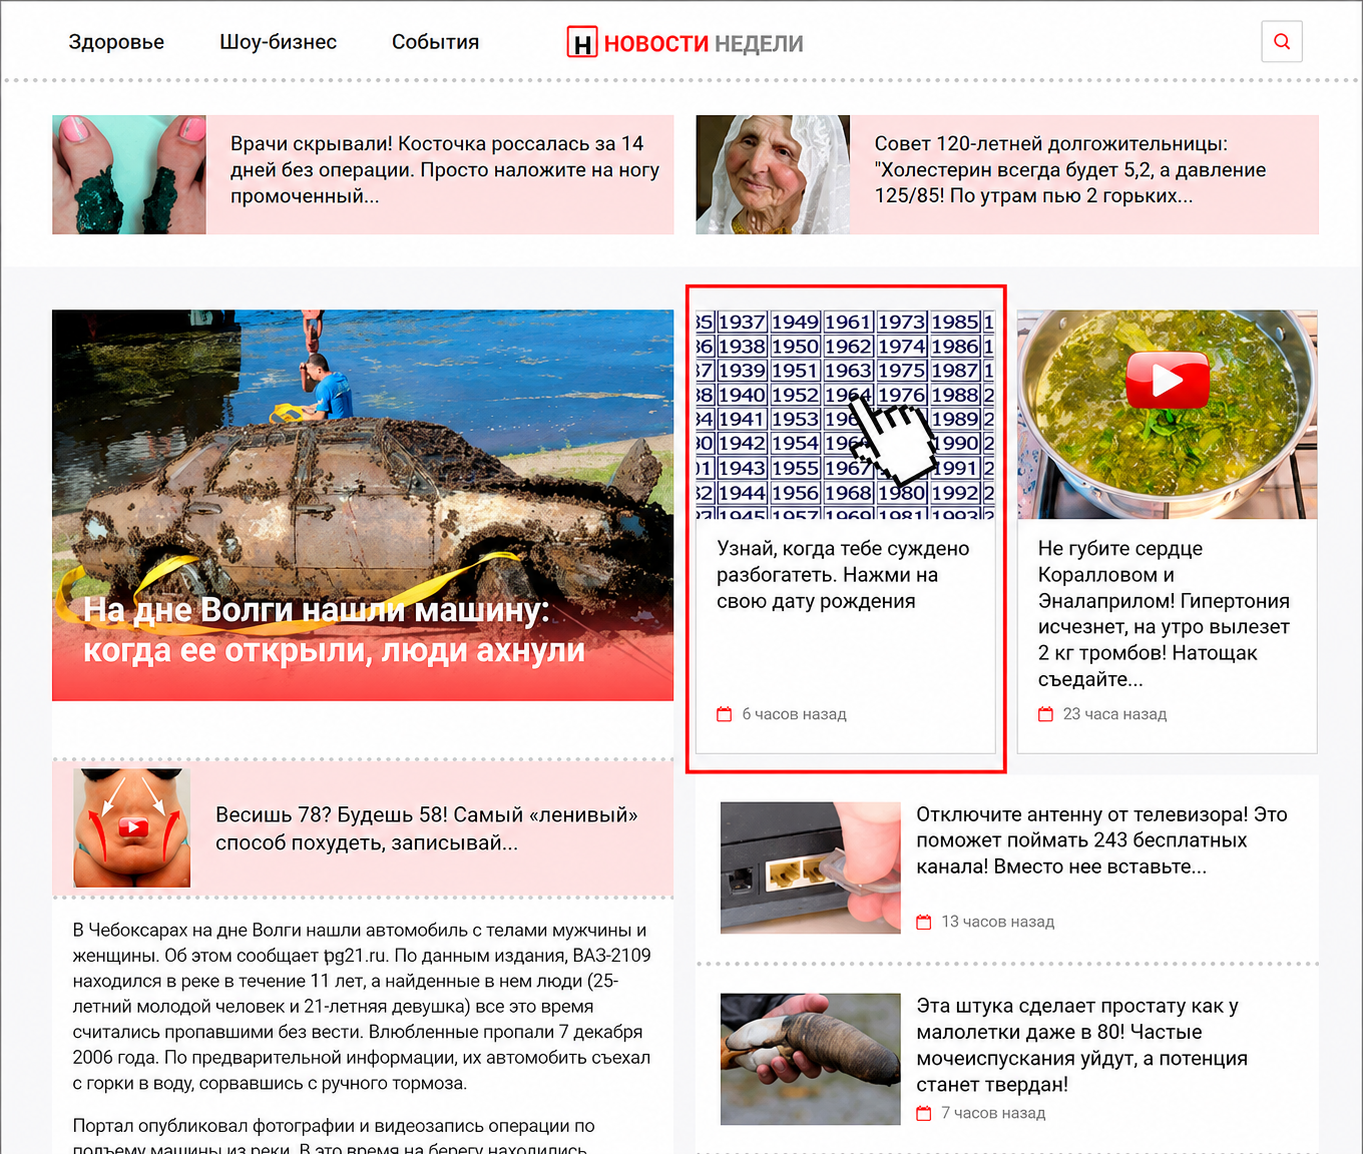Open 'Совет 120-летней долгожительницы' article
Image resolution: width=1363 pixels, height=1154 pixels.
1070,170
